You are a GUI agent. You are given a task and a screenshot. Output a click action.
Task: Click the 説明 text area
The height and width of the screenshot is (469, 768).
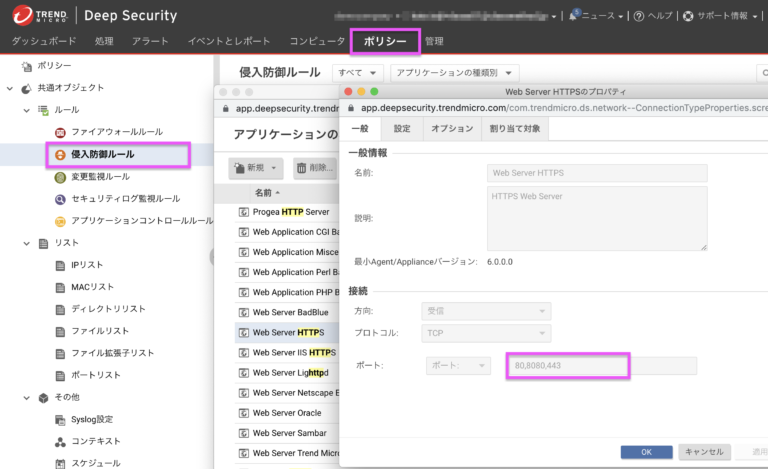[597, 218]
